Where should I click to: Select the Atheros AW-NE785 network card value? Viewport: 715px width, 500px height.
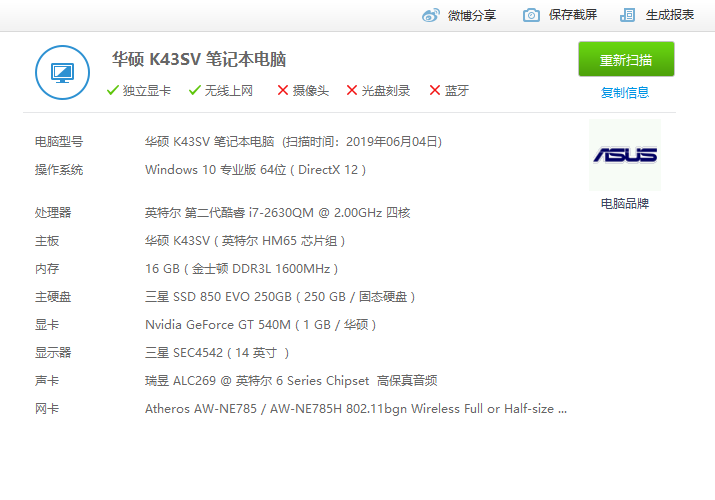(x=356, y=409)
